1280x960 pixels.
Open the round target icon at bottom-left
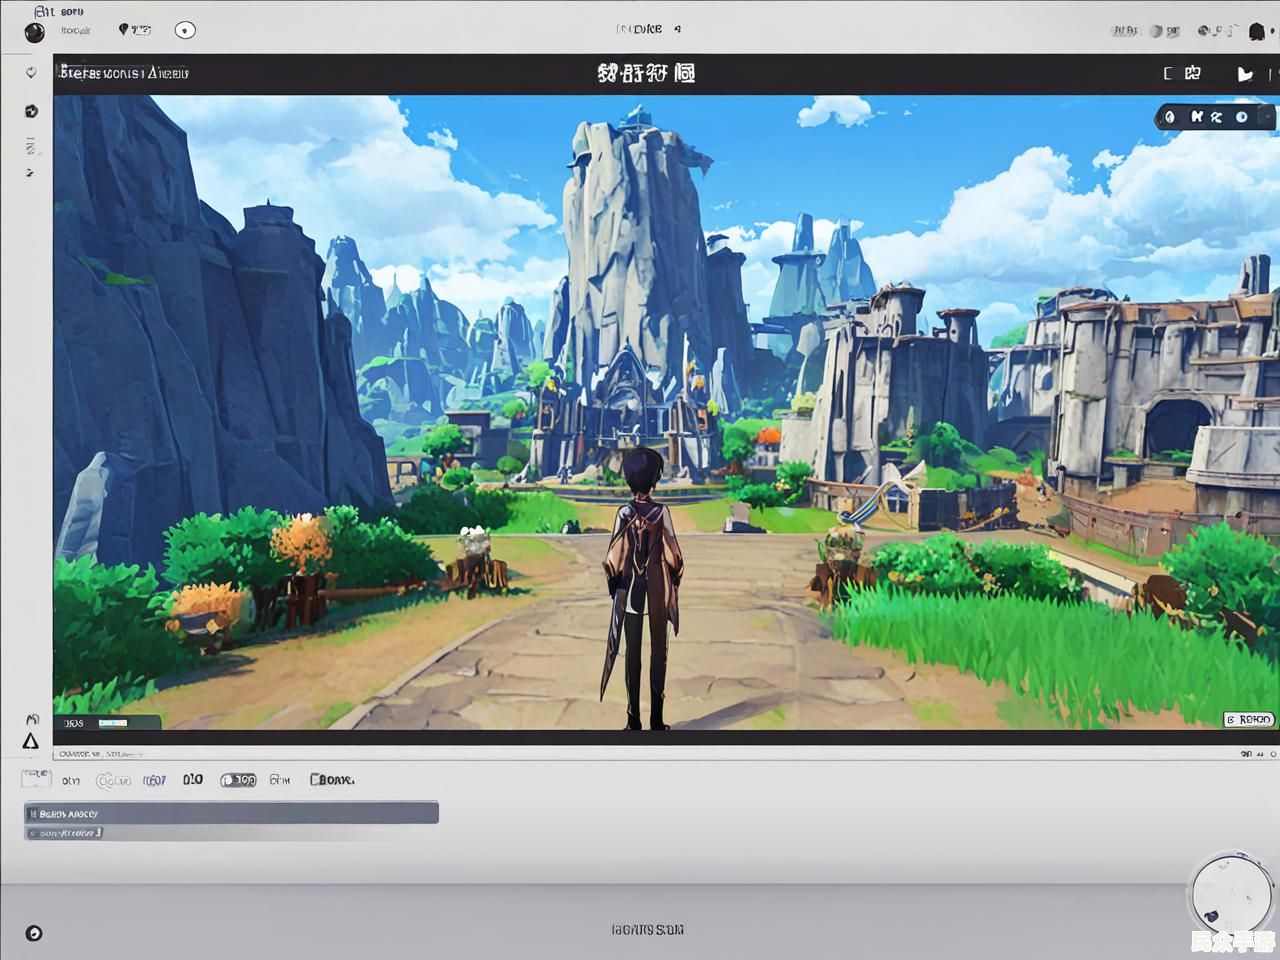[34, 933]
